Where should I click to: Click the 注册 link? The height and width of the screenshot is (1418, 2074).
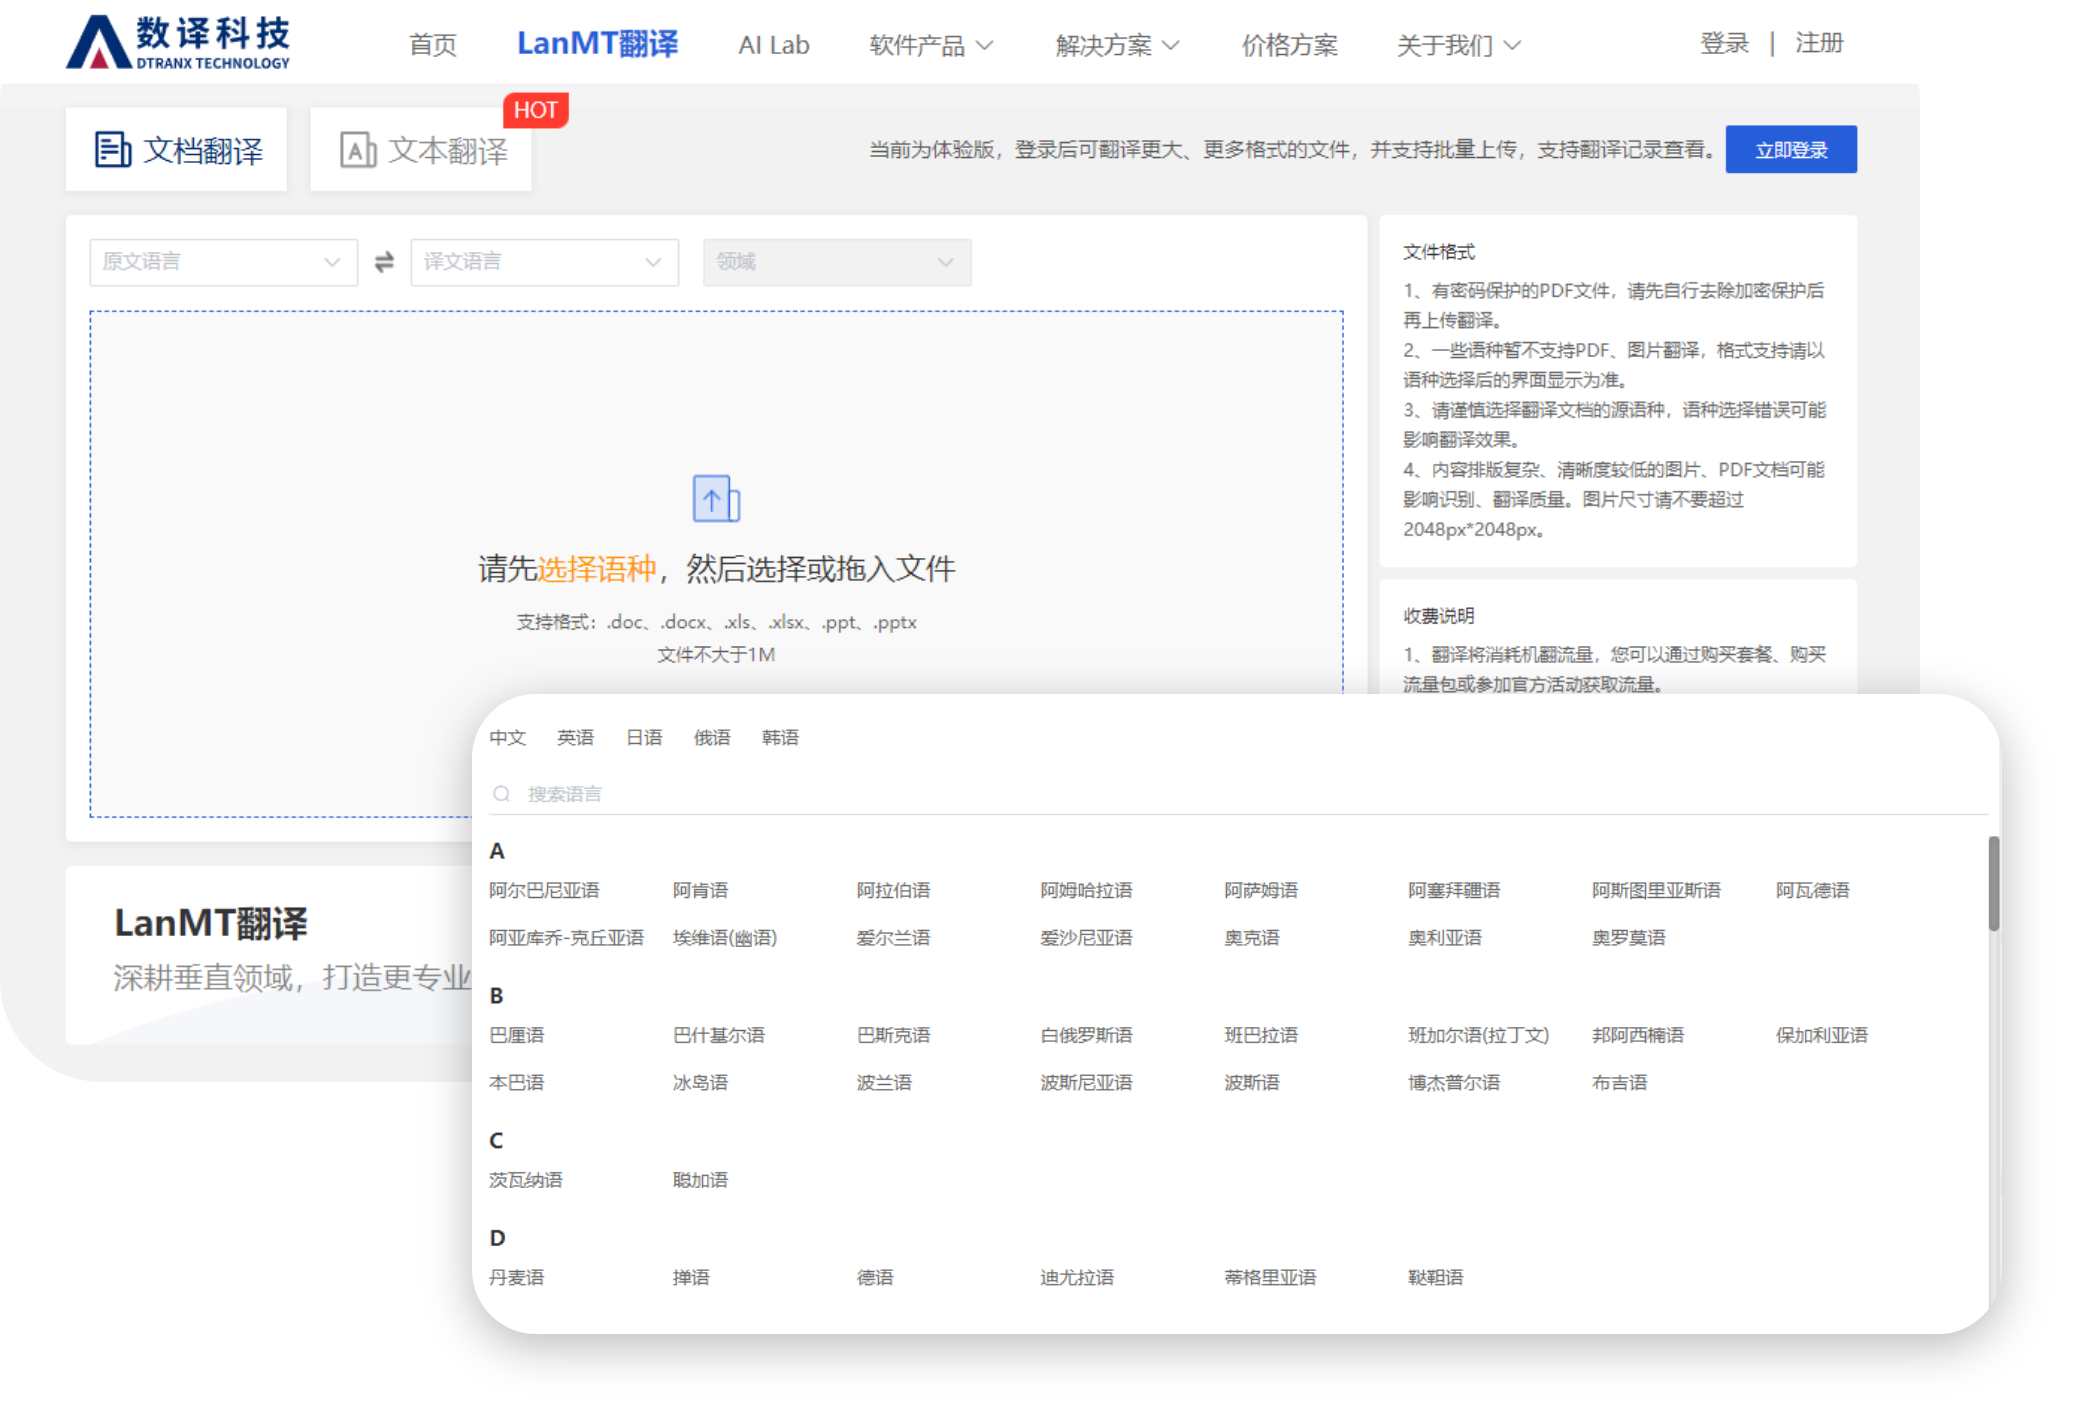(x=1819, y=43)
